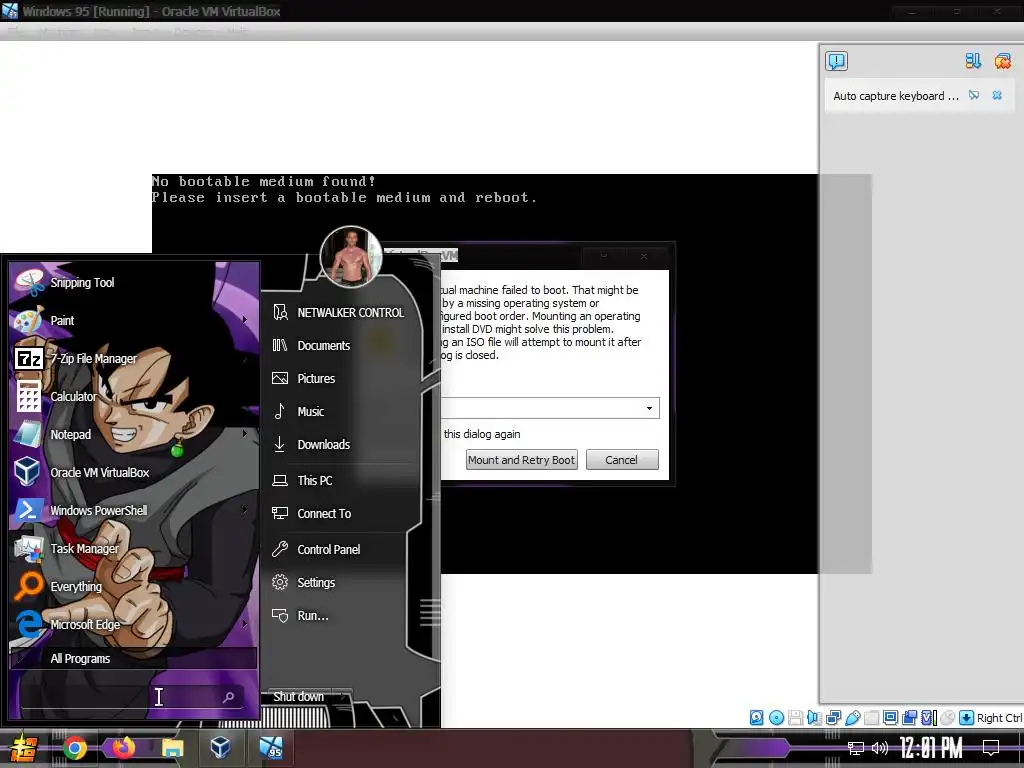Image resolution: width=1024 pixels, height=768 pixels.
Task: Dismiss the Auto capture keyboard notification
Action: [x=997, y=95]
